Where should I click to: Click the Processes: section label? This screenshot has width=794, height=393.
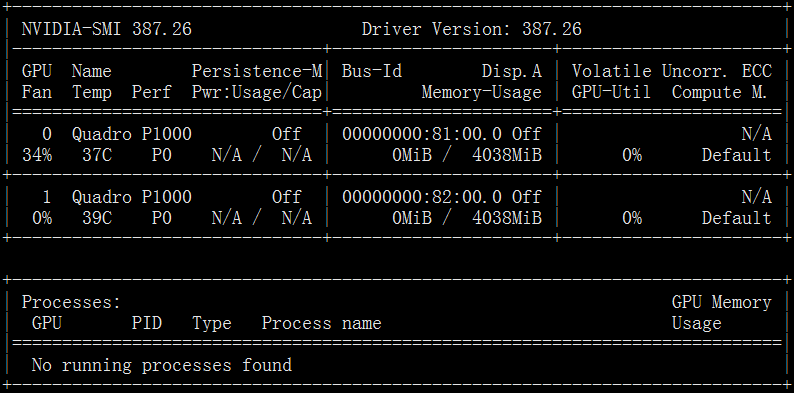[x=71, y=302]
